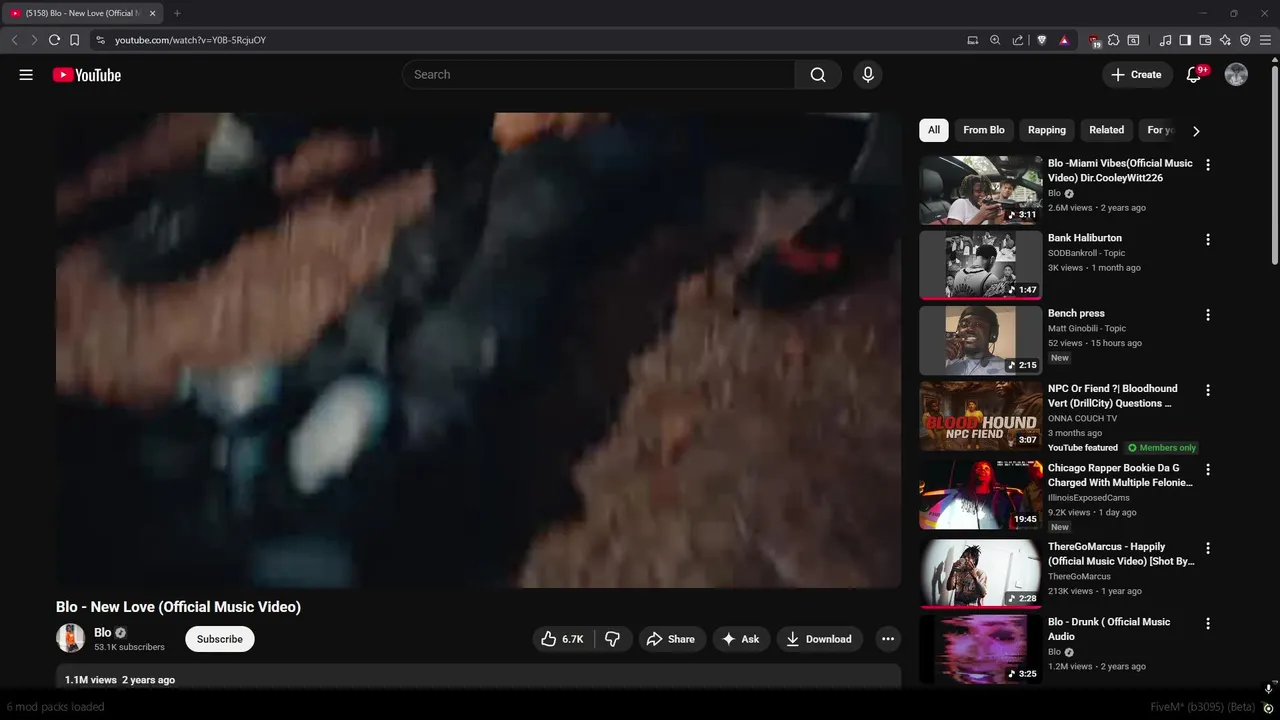Open the Bench press thumbnail
1280x720 pixels.
pos(980,340)
